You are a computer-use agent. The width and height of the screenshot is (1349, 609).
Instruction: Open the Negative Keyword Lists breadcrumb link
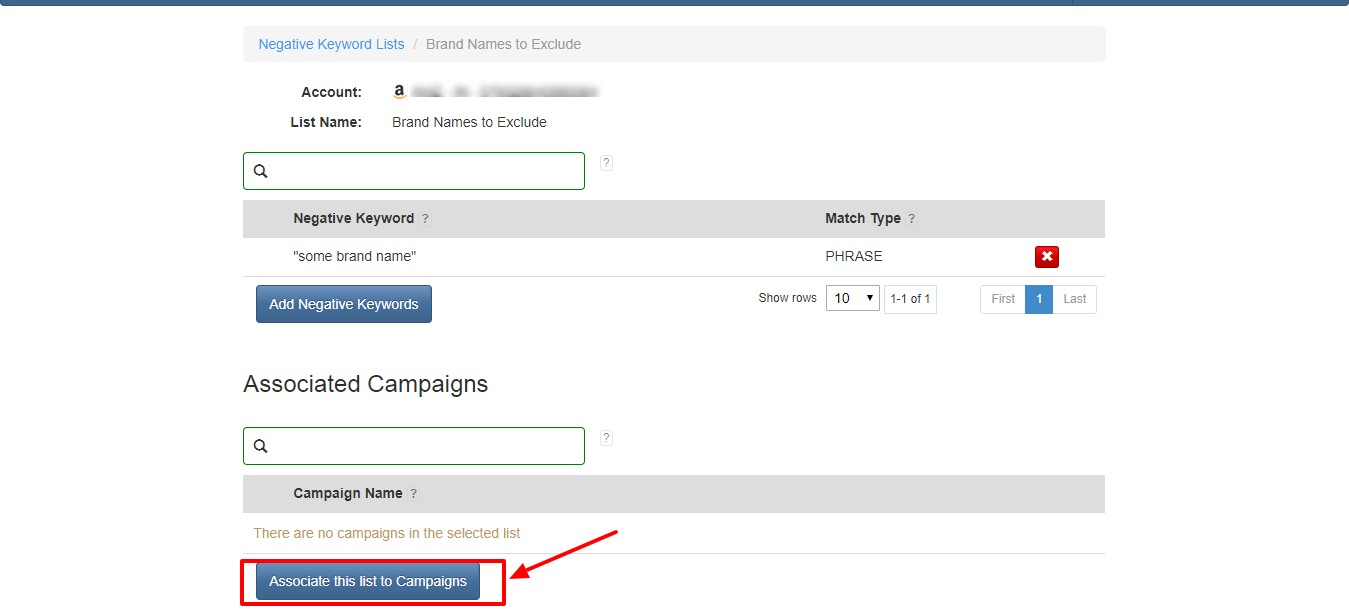click(x=331, y=44)
